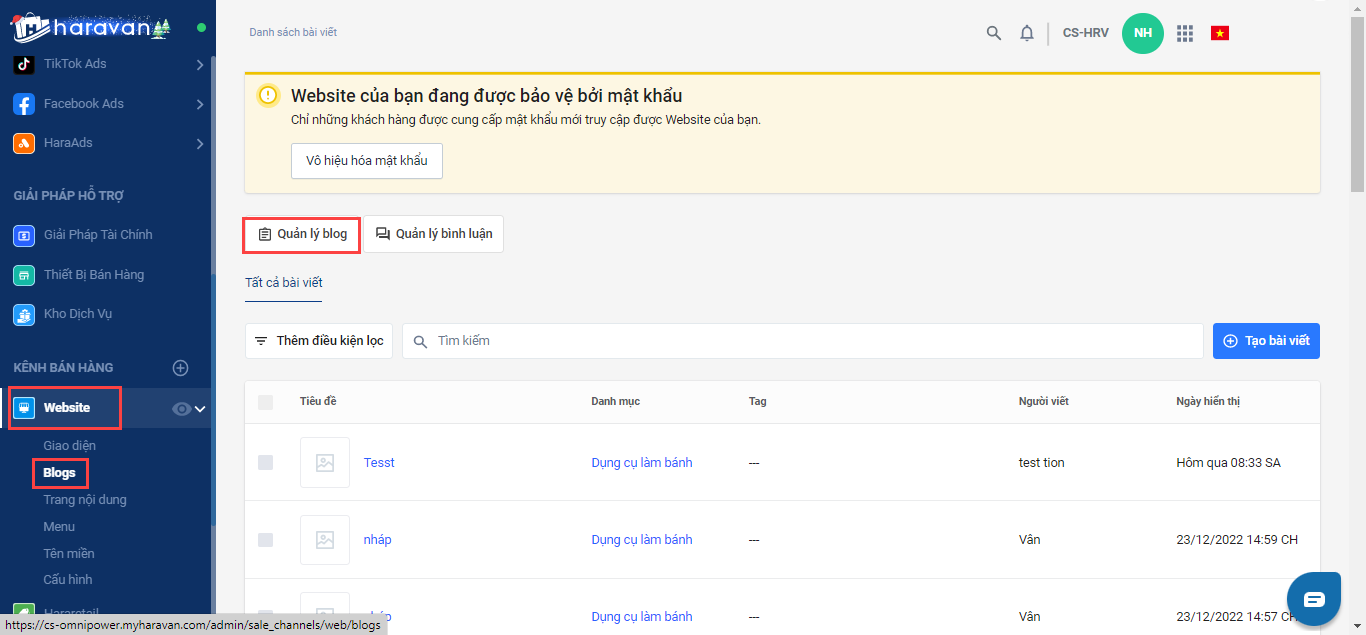
Task: Click the Vietnamese flag language icon
Action: [1219, 33]
